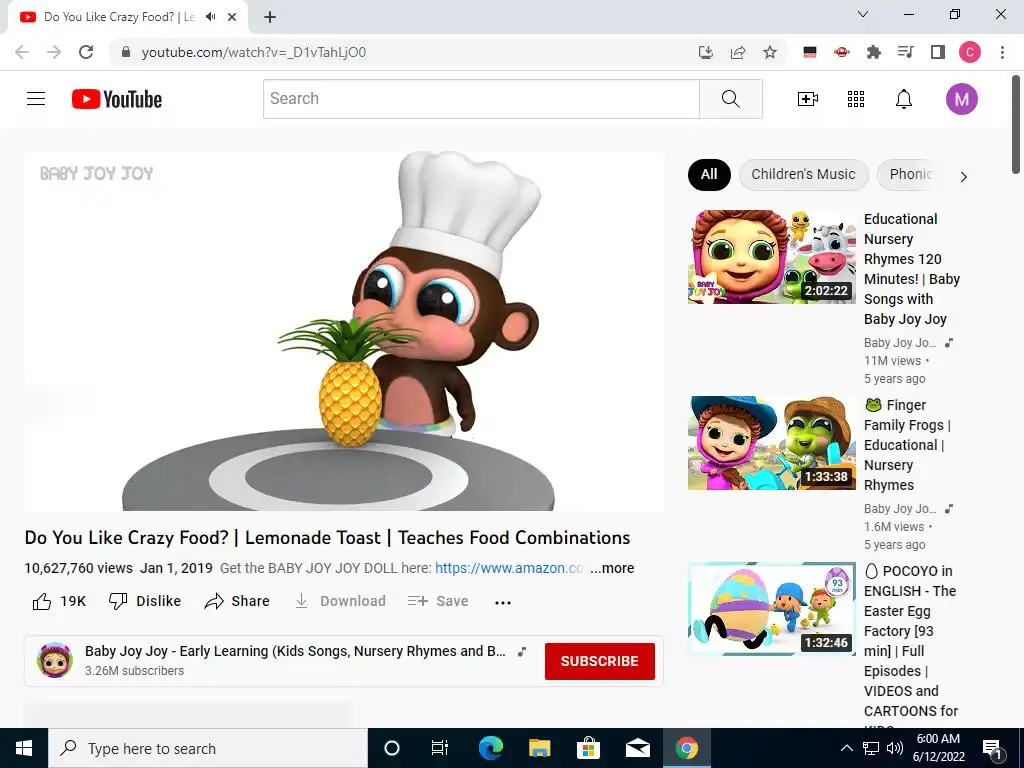Open the YouTube hamburger guide menu
This screenshot has height=768, width=1024.
[x=36, y=99]
